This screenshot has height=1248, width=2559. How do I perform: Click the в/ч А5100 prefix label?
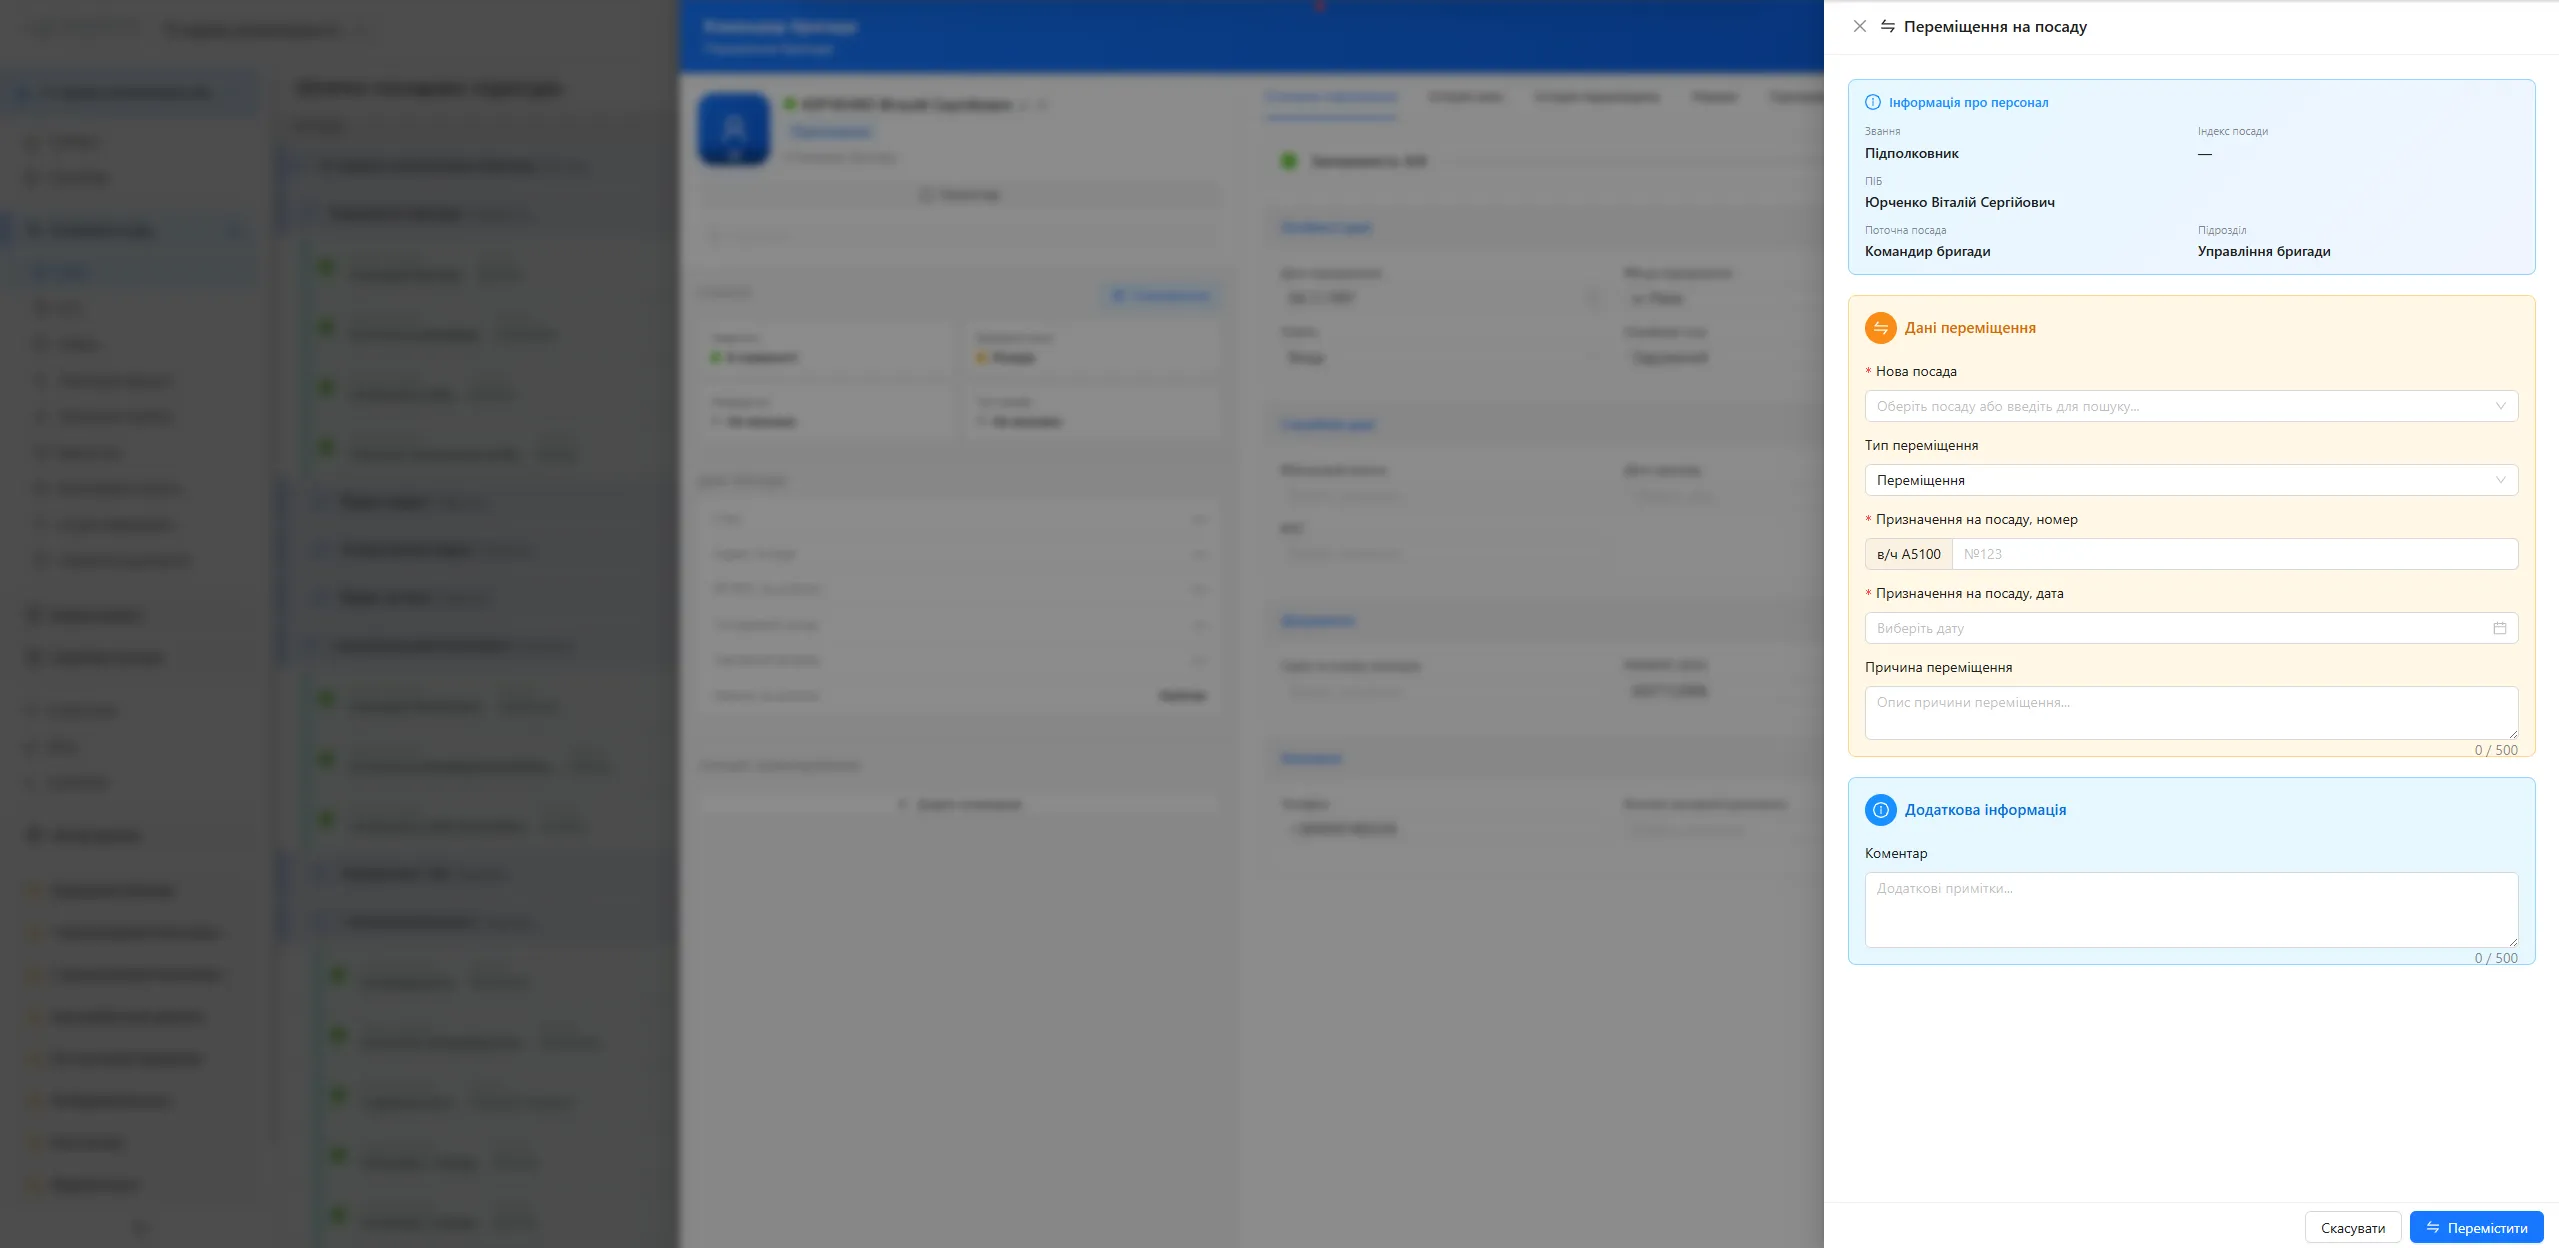click(x=1908, y=554)
